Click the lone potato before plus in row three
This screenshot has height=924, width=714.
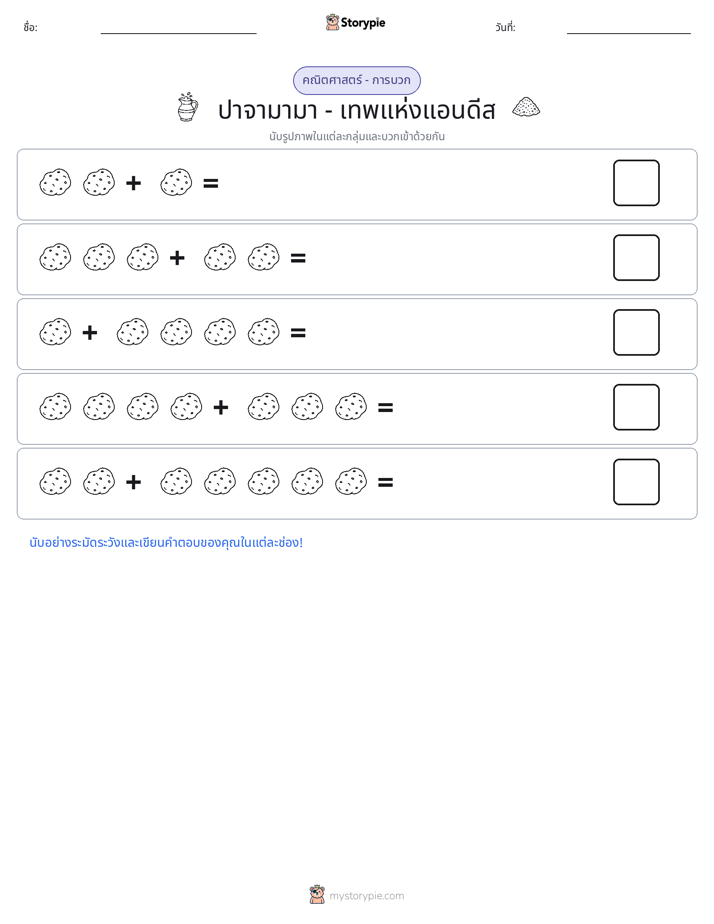pyautogui.click(x=55, y=332)
